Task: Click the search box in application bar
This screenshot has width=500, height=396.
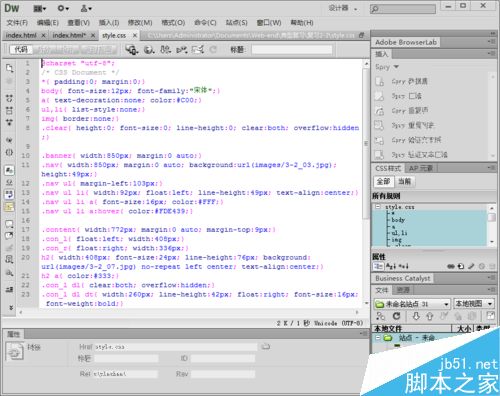Action: click(403, 9)
